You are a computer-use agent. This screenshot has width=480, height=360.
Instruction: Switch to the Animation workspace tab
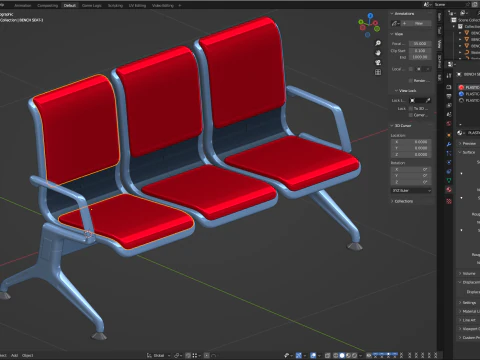[22, 5]
